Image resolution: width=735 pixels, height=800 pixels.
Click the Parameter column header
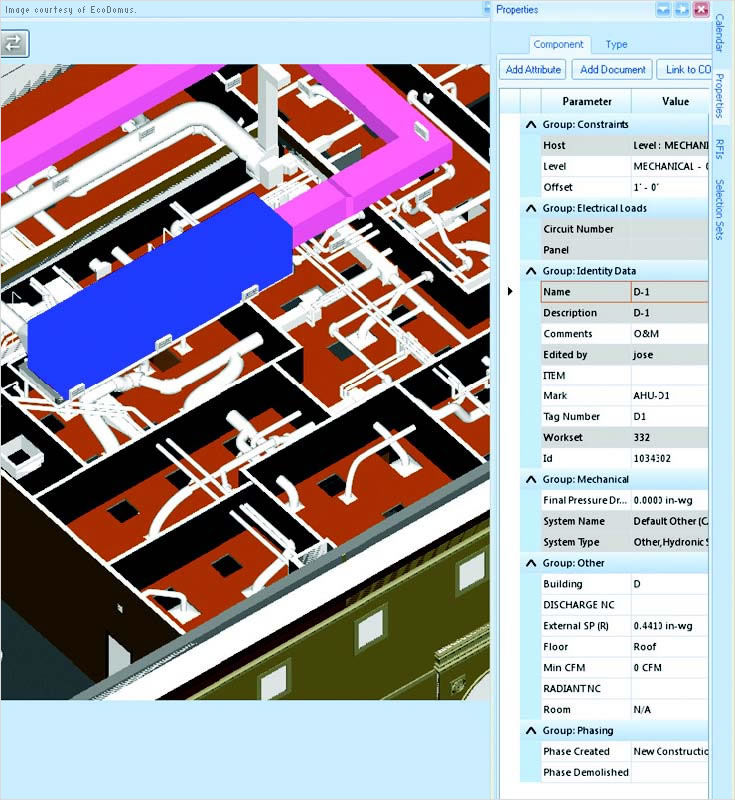pos(586,101)
